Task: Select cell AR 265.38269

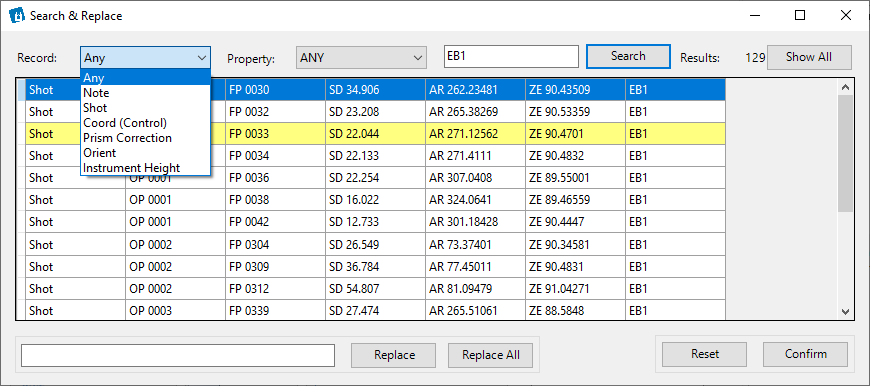Action: pyautogui.click(x=476, y=111)
